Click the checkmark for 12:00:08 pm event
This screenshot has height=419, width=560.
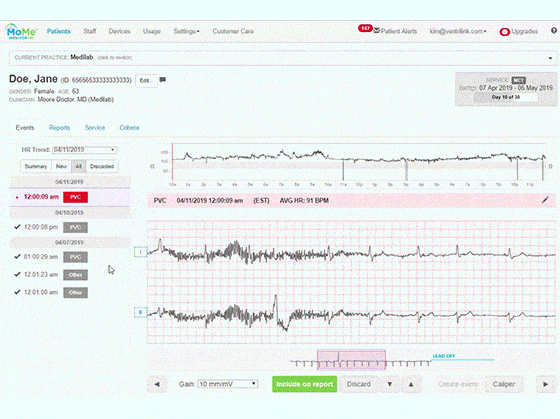point(17,227)
